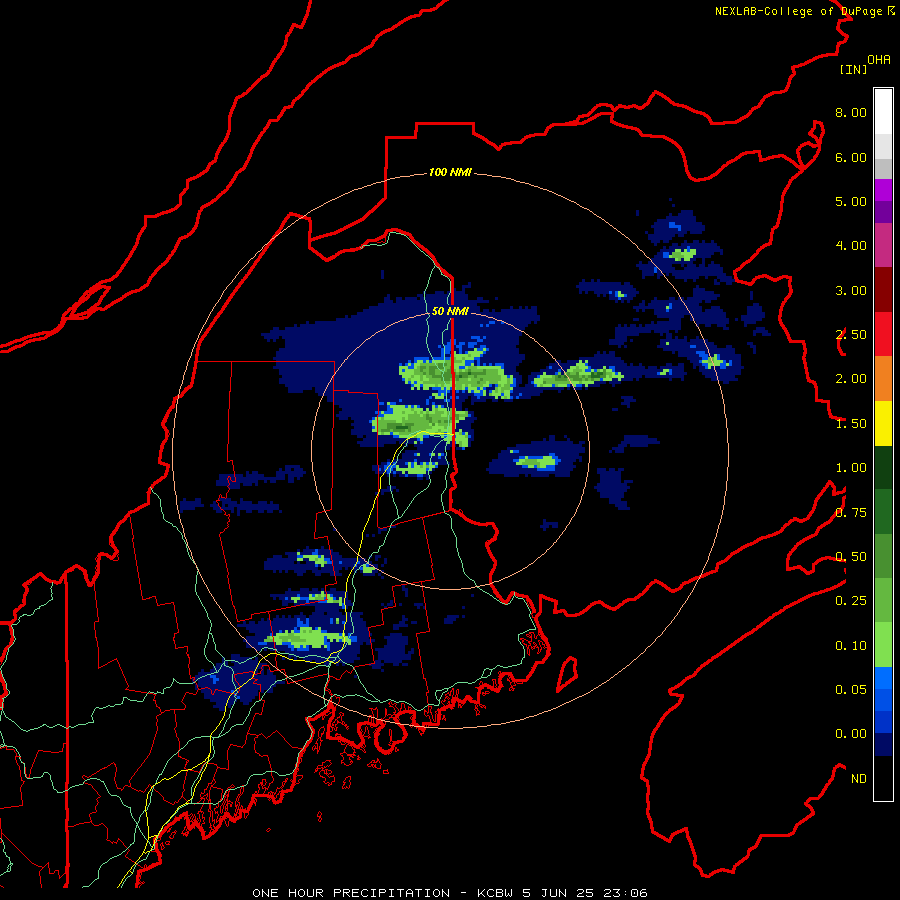The image size is (900, 900).
Task: Click the ND legend label
Action: click(x=859, y=779)
